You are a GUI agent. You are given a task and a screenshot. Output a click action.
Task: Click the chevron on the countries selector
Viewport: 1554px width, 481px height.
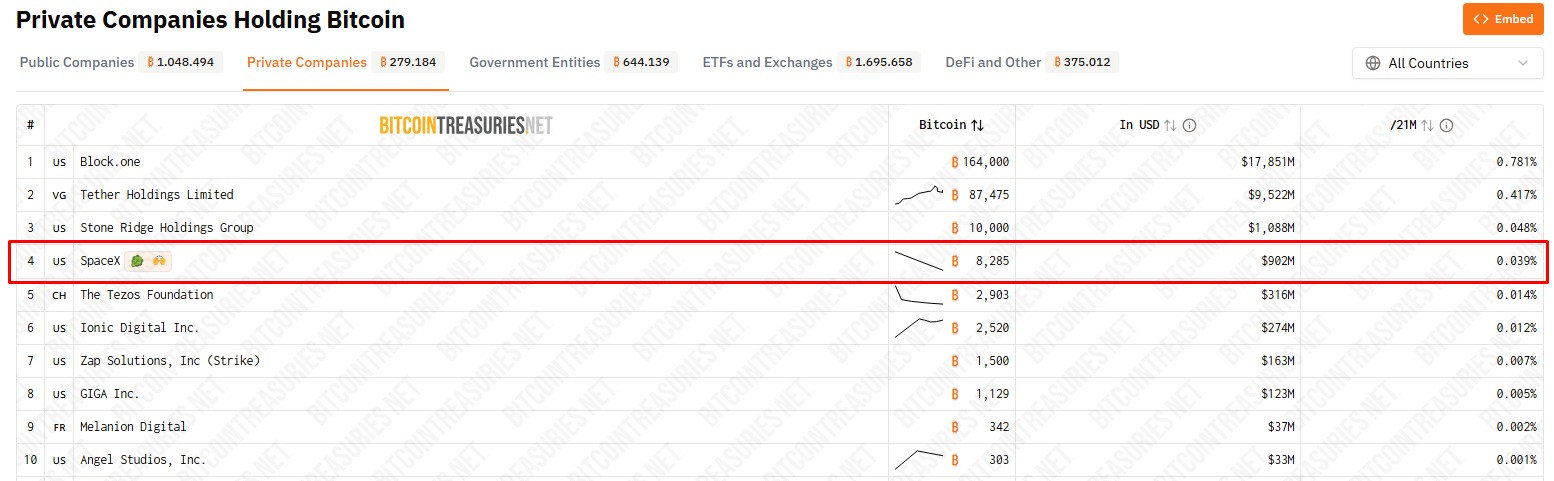tap(1523, 63)
